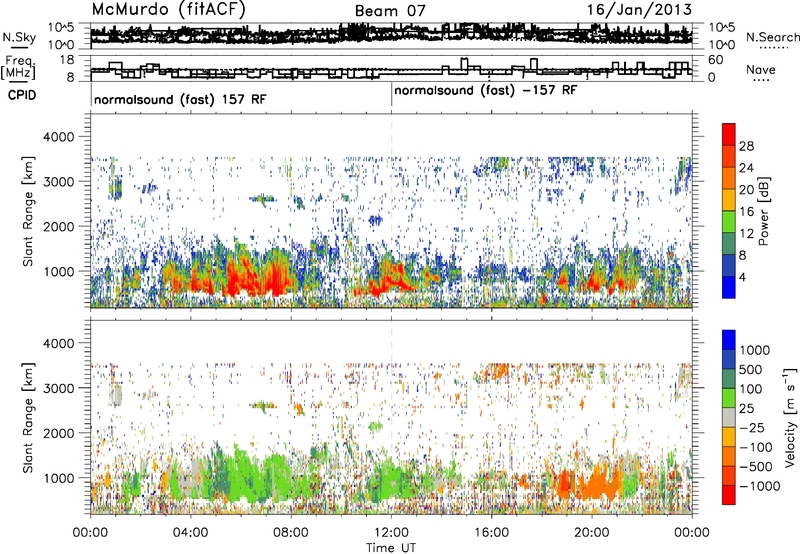Click the Slant Range label of power panel
800x554 pixels.
click(x=28, y=211)
